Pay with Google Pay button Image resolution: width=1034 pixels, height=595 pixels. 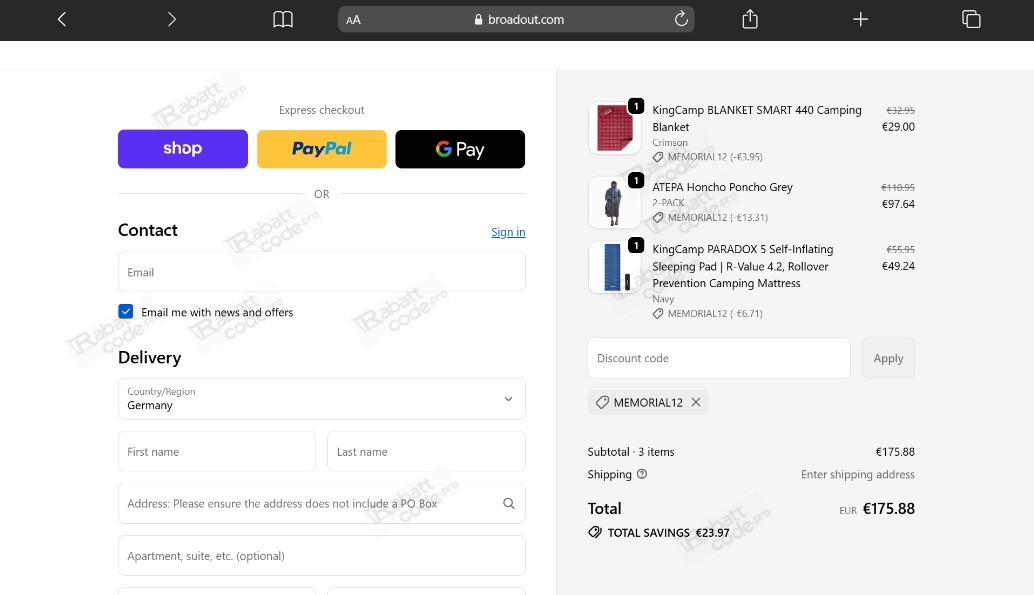click(460, 149)
